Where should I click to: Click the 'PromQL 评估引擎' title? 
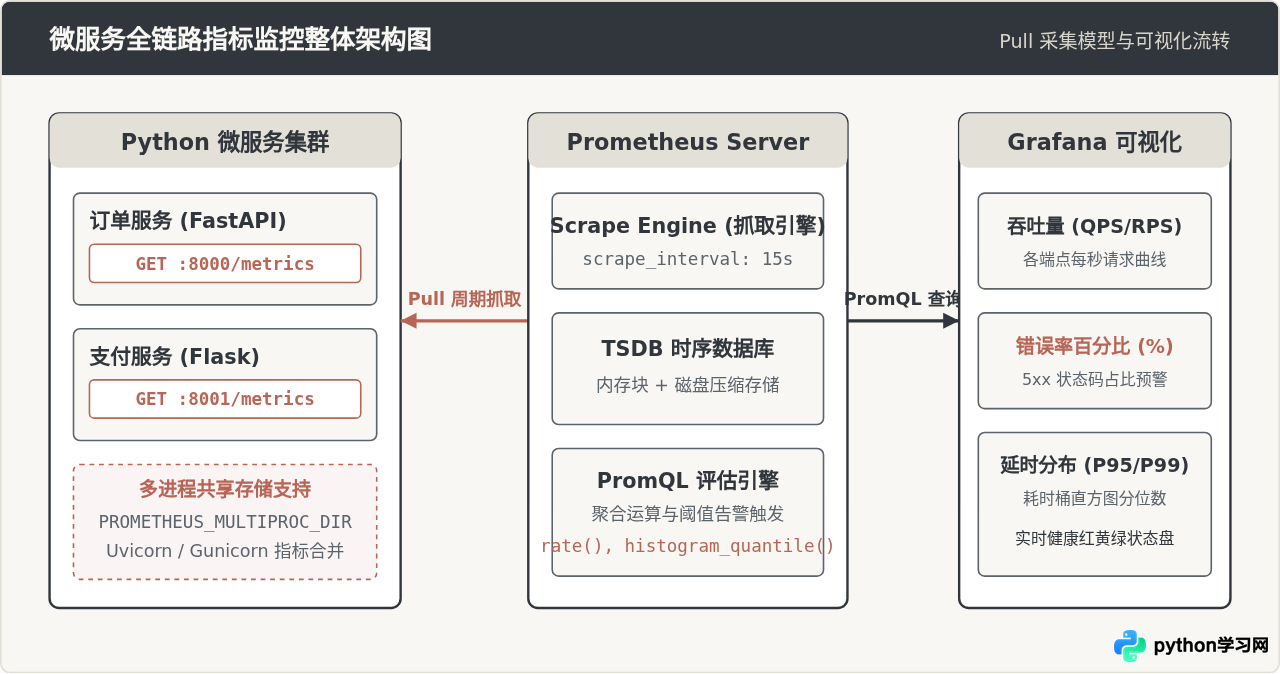(x=688, y=481)
